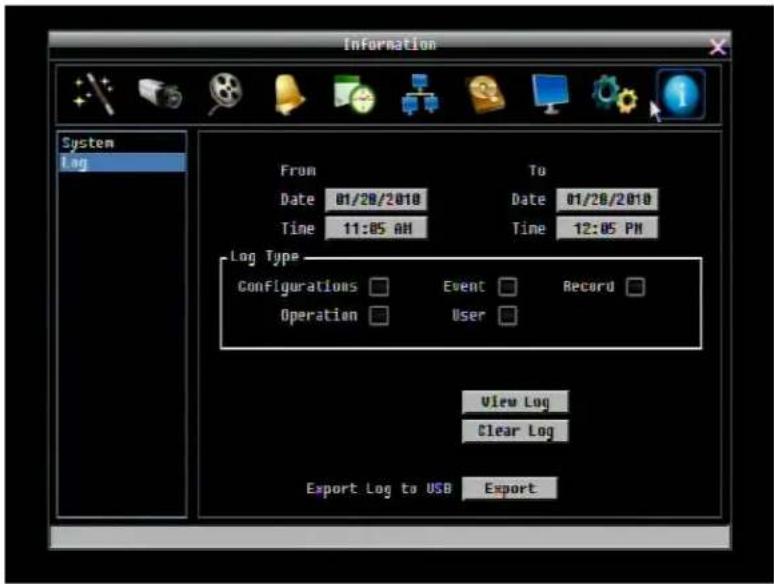
Task: Open the calendar clock schedule icon
Action: pos(354,94)
